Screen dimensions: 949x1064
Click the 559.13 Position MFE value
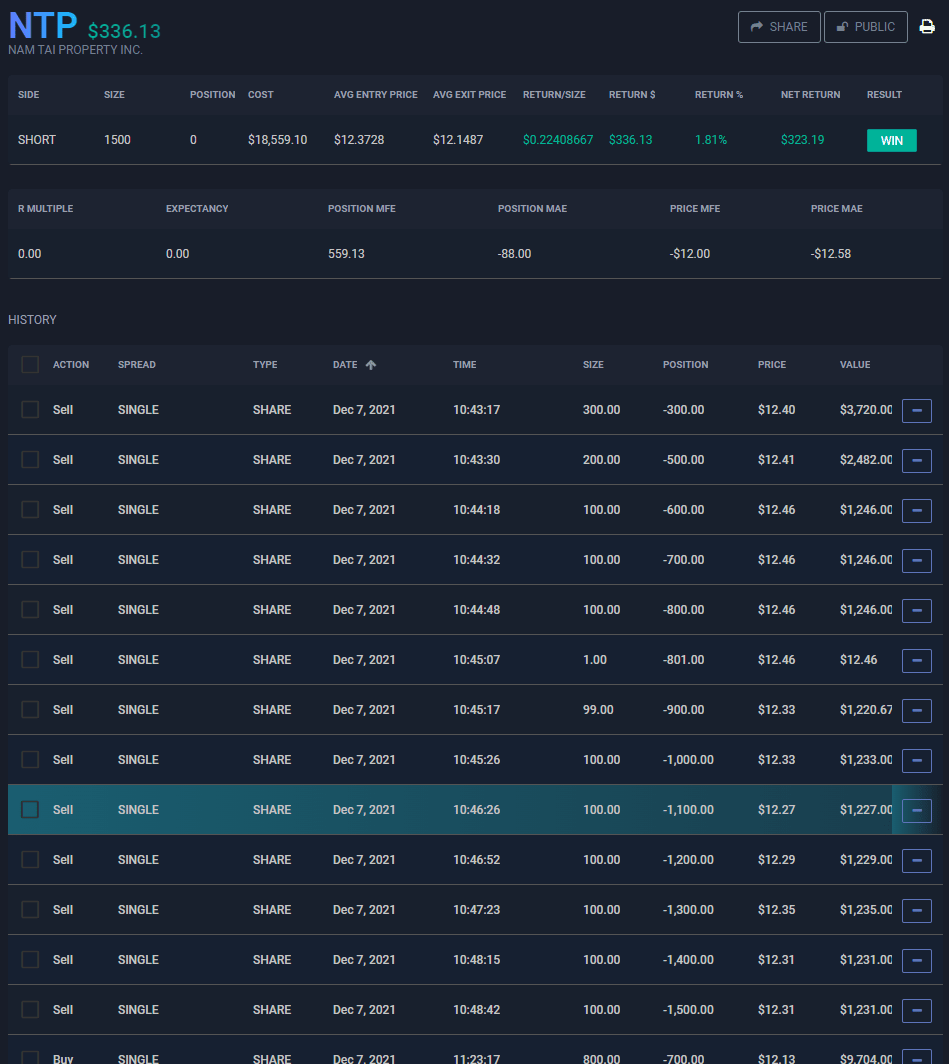[x=346, y=254]
